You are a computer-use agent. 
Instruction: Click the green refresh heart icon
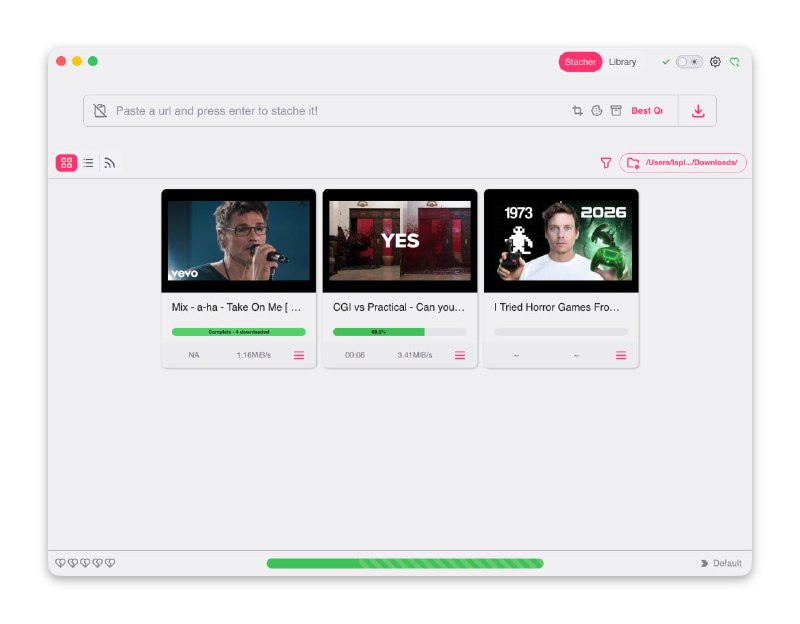point(735,62)
